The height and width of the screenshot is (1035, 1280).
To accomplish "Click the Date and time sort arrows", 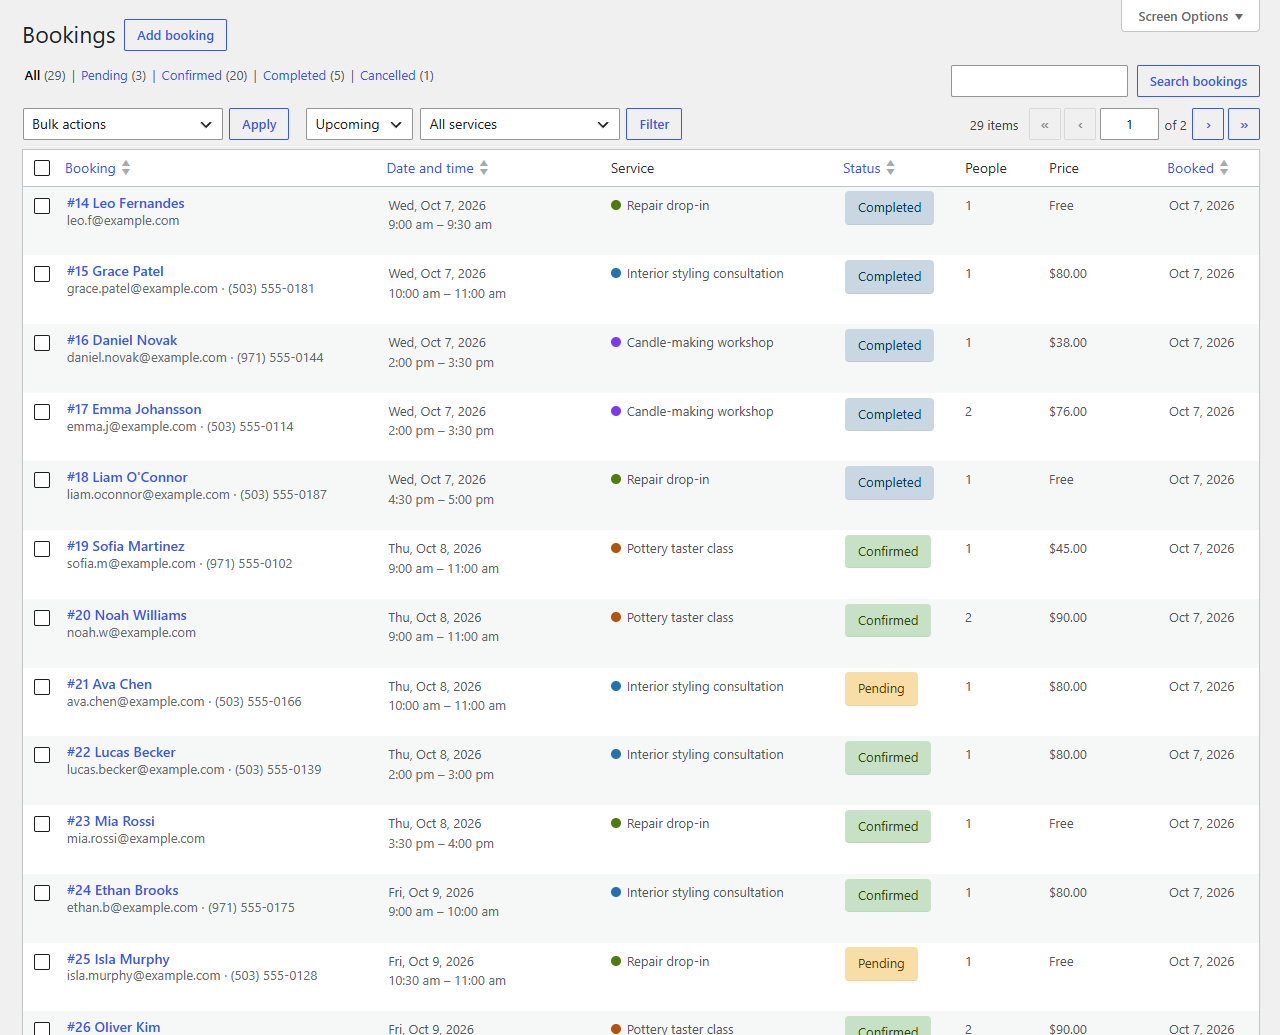I will coord(484,168).
